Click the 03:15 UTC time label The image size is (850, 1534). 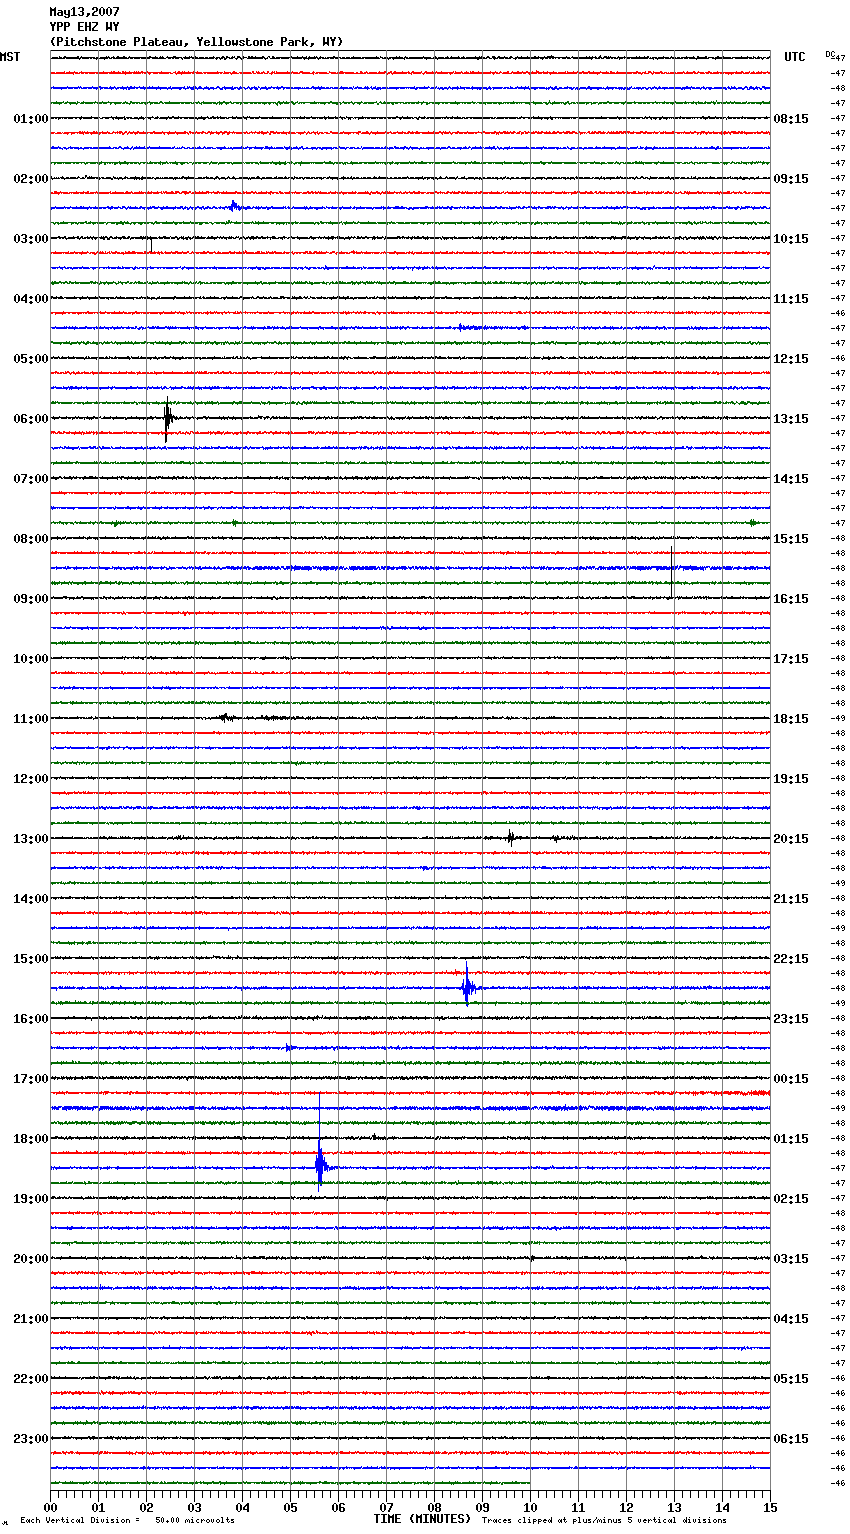click(x=791, y=1259)
